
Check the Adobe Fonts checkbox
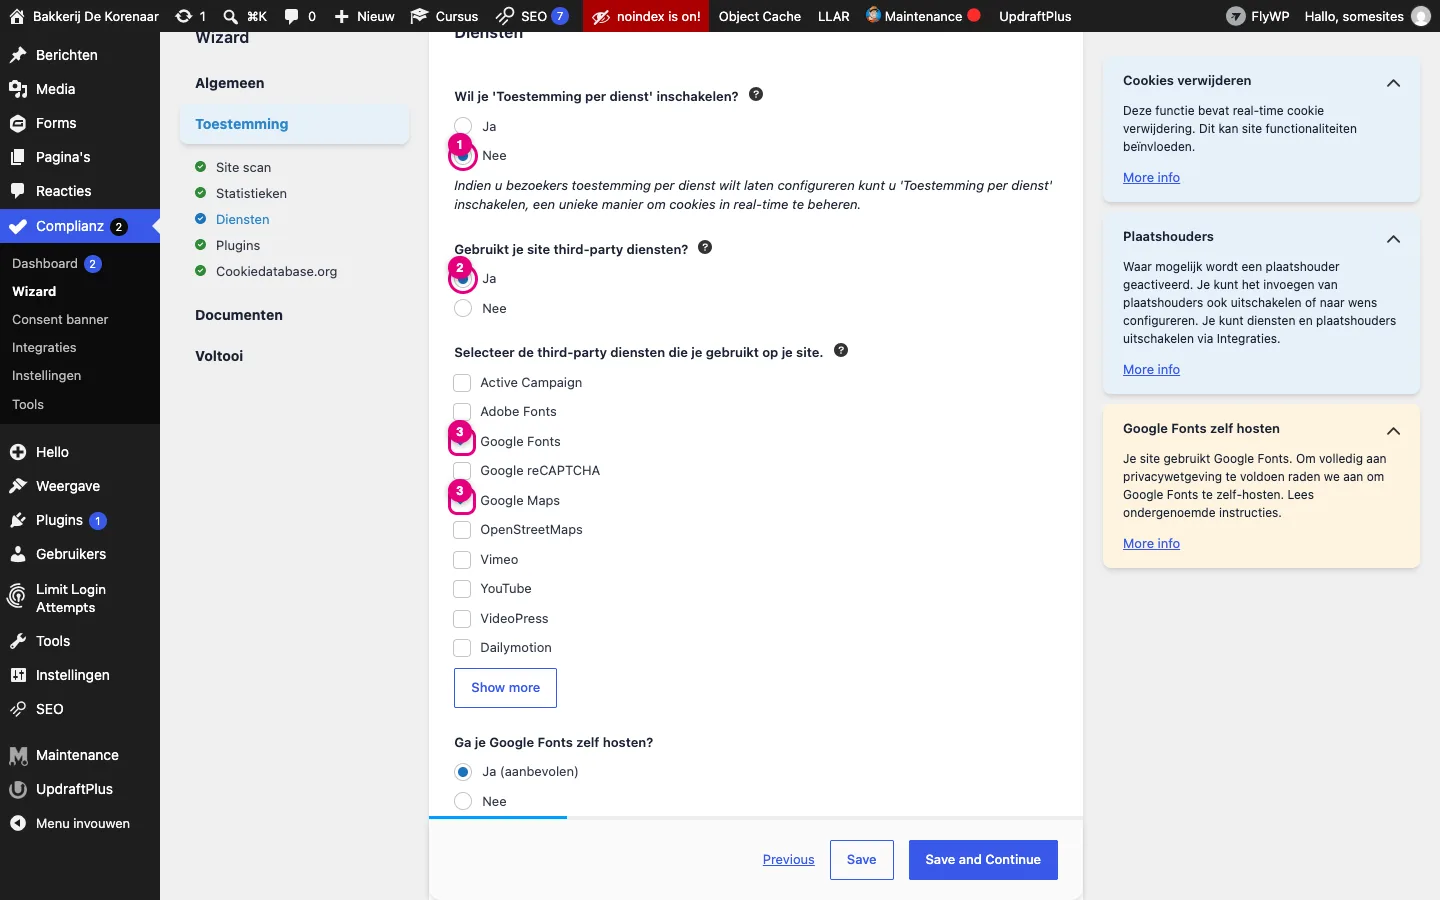point(462,411)
